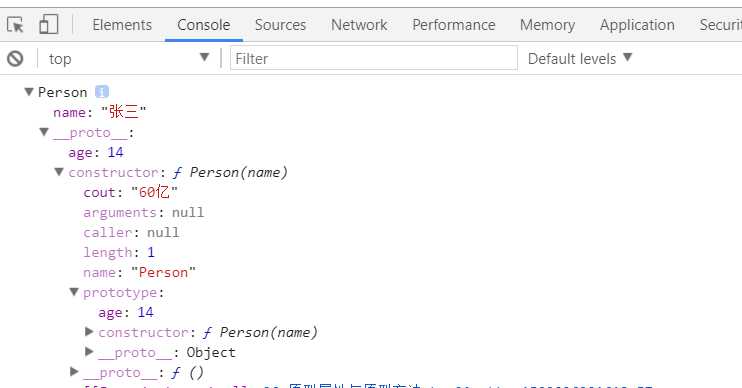Collapse the first __proto__ node
This screenshot has width=742, height=388.
(x=44, y=132)
